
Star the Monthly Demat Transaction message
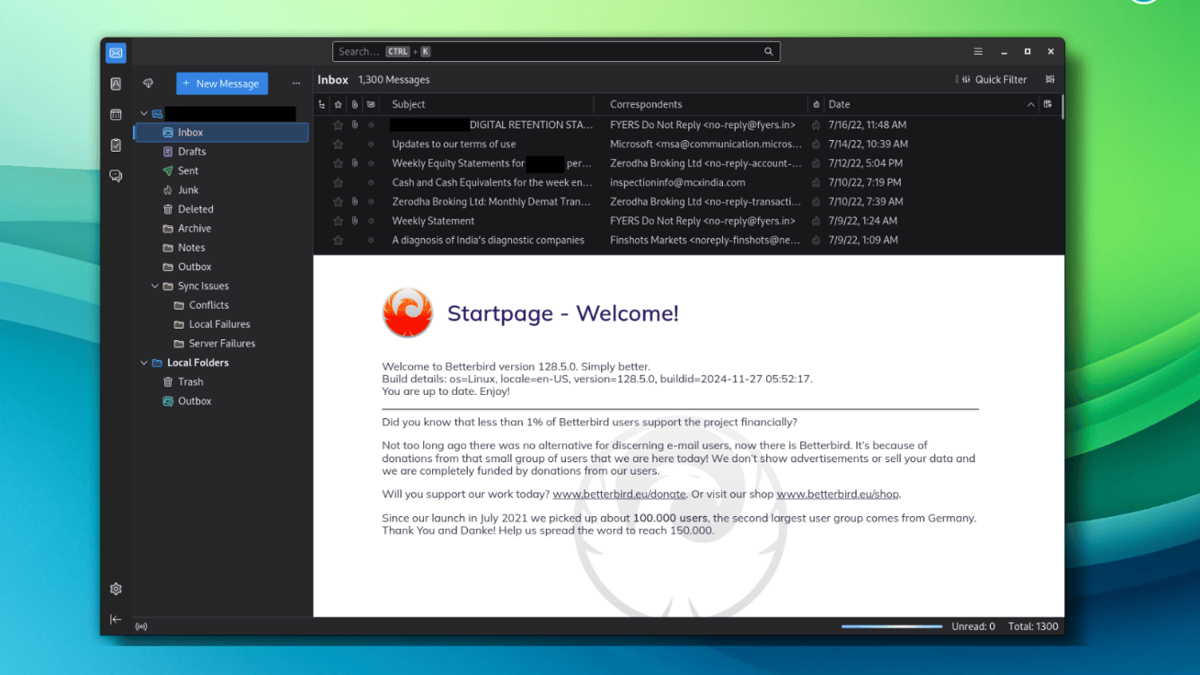(x=338, y=202)
